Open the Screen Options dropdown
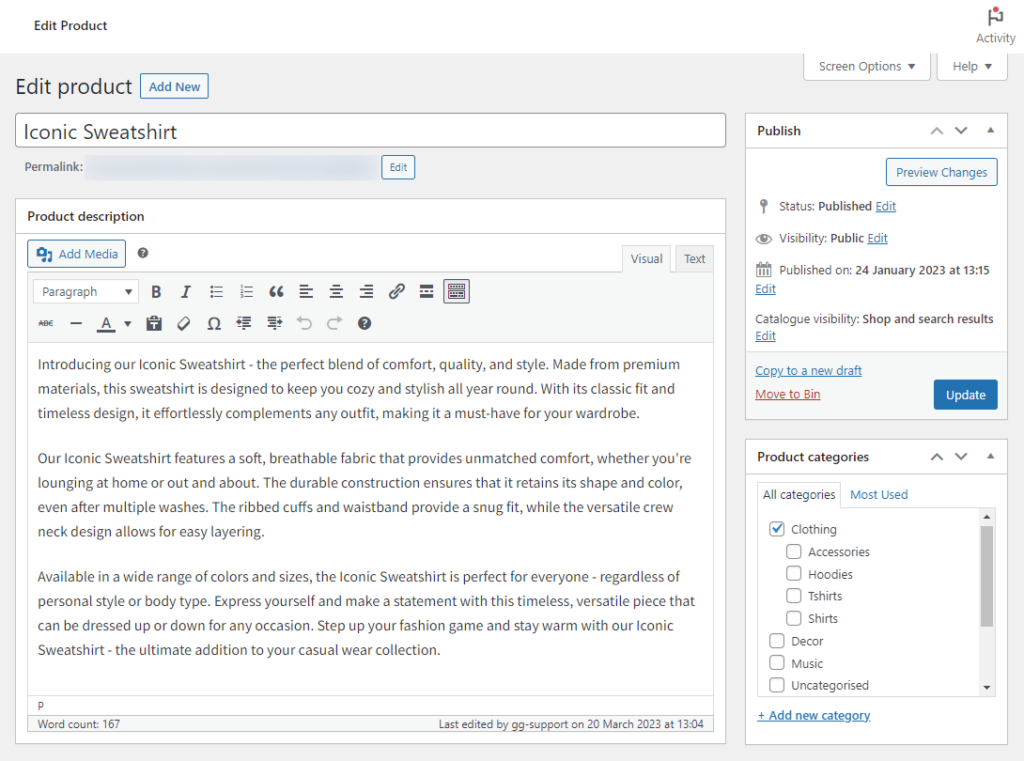The height and width of the screenshot is (761, 1024). (866, 66)
